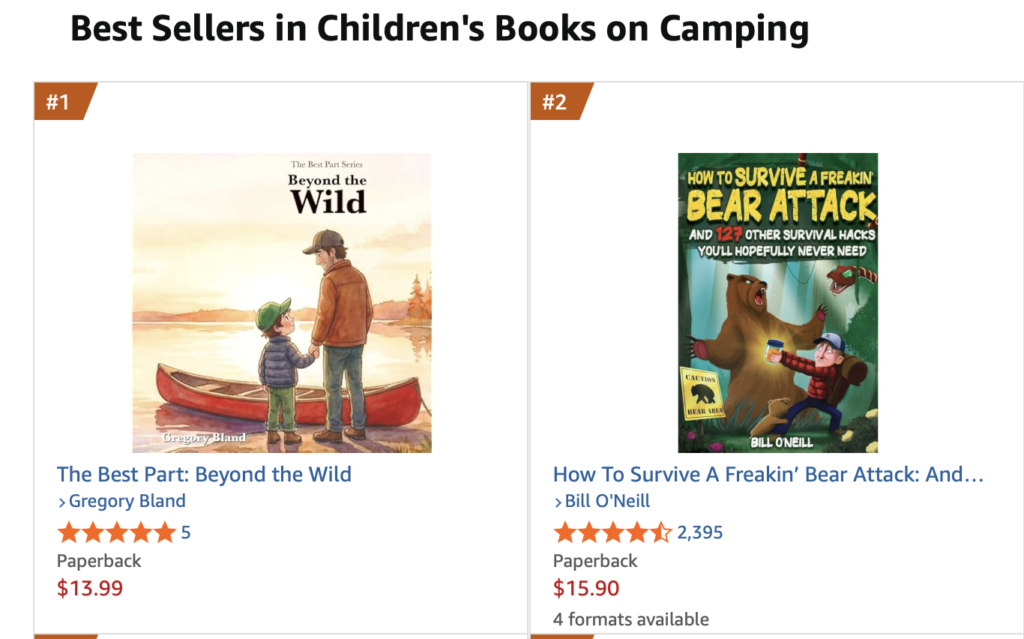This screenshot has height=639, width=1024.
Task: Open the 5 reviews count link
Action: tap(186, 533)
